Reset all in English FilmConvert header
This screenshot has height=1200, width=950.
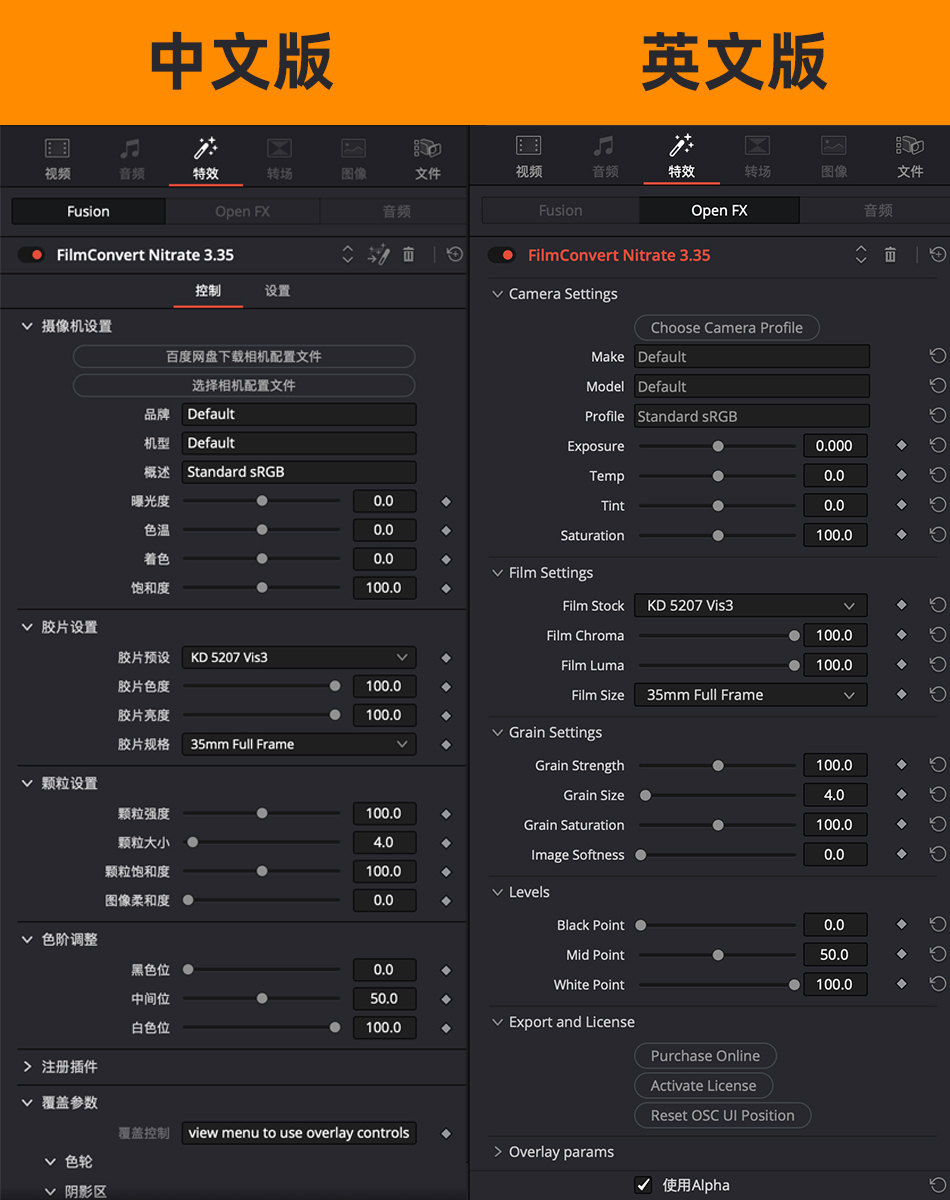[x=938, y=255]
